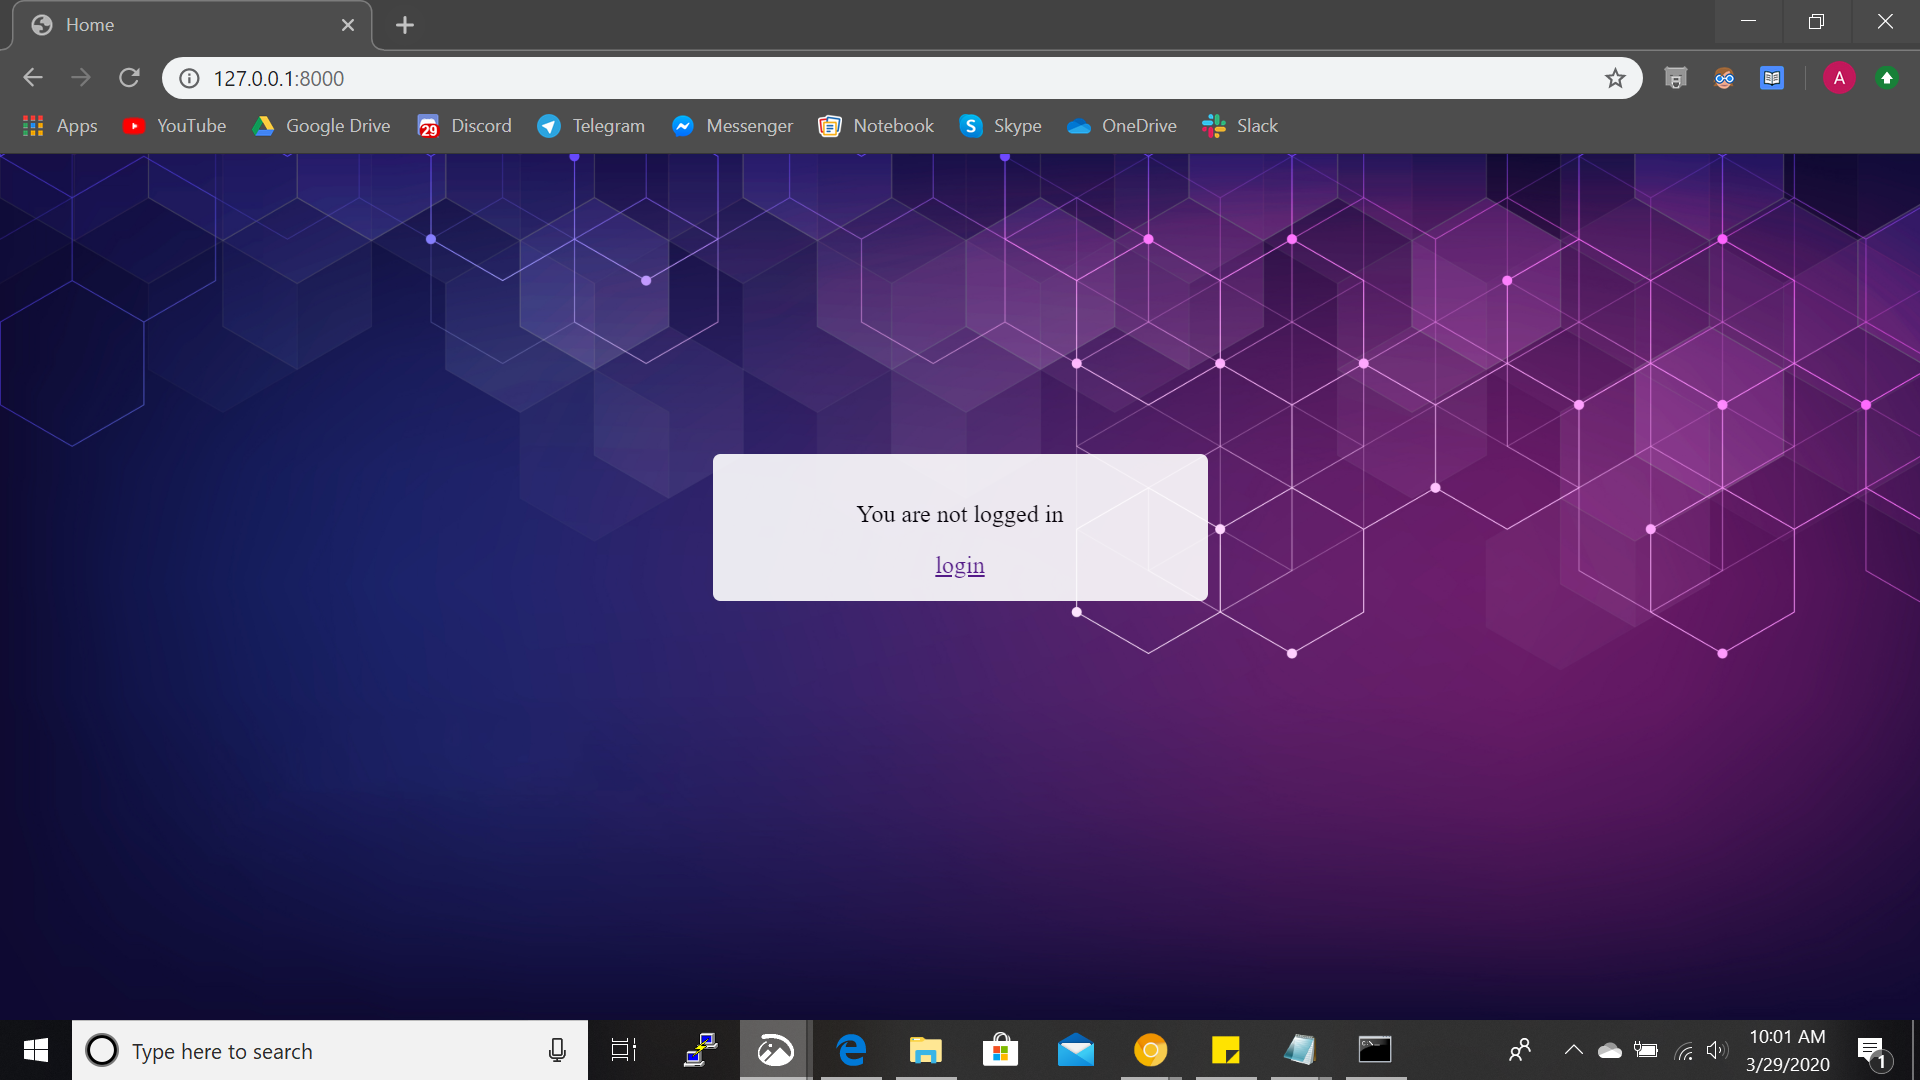Open the Chrome profile avatar menu
The height and width of the screenshot is (1080, 1920).
[1838, 78]
